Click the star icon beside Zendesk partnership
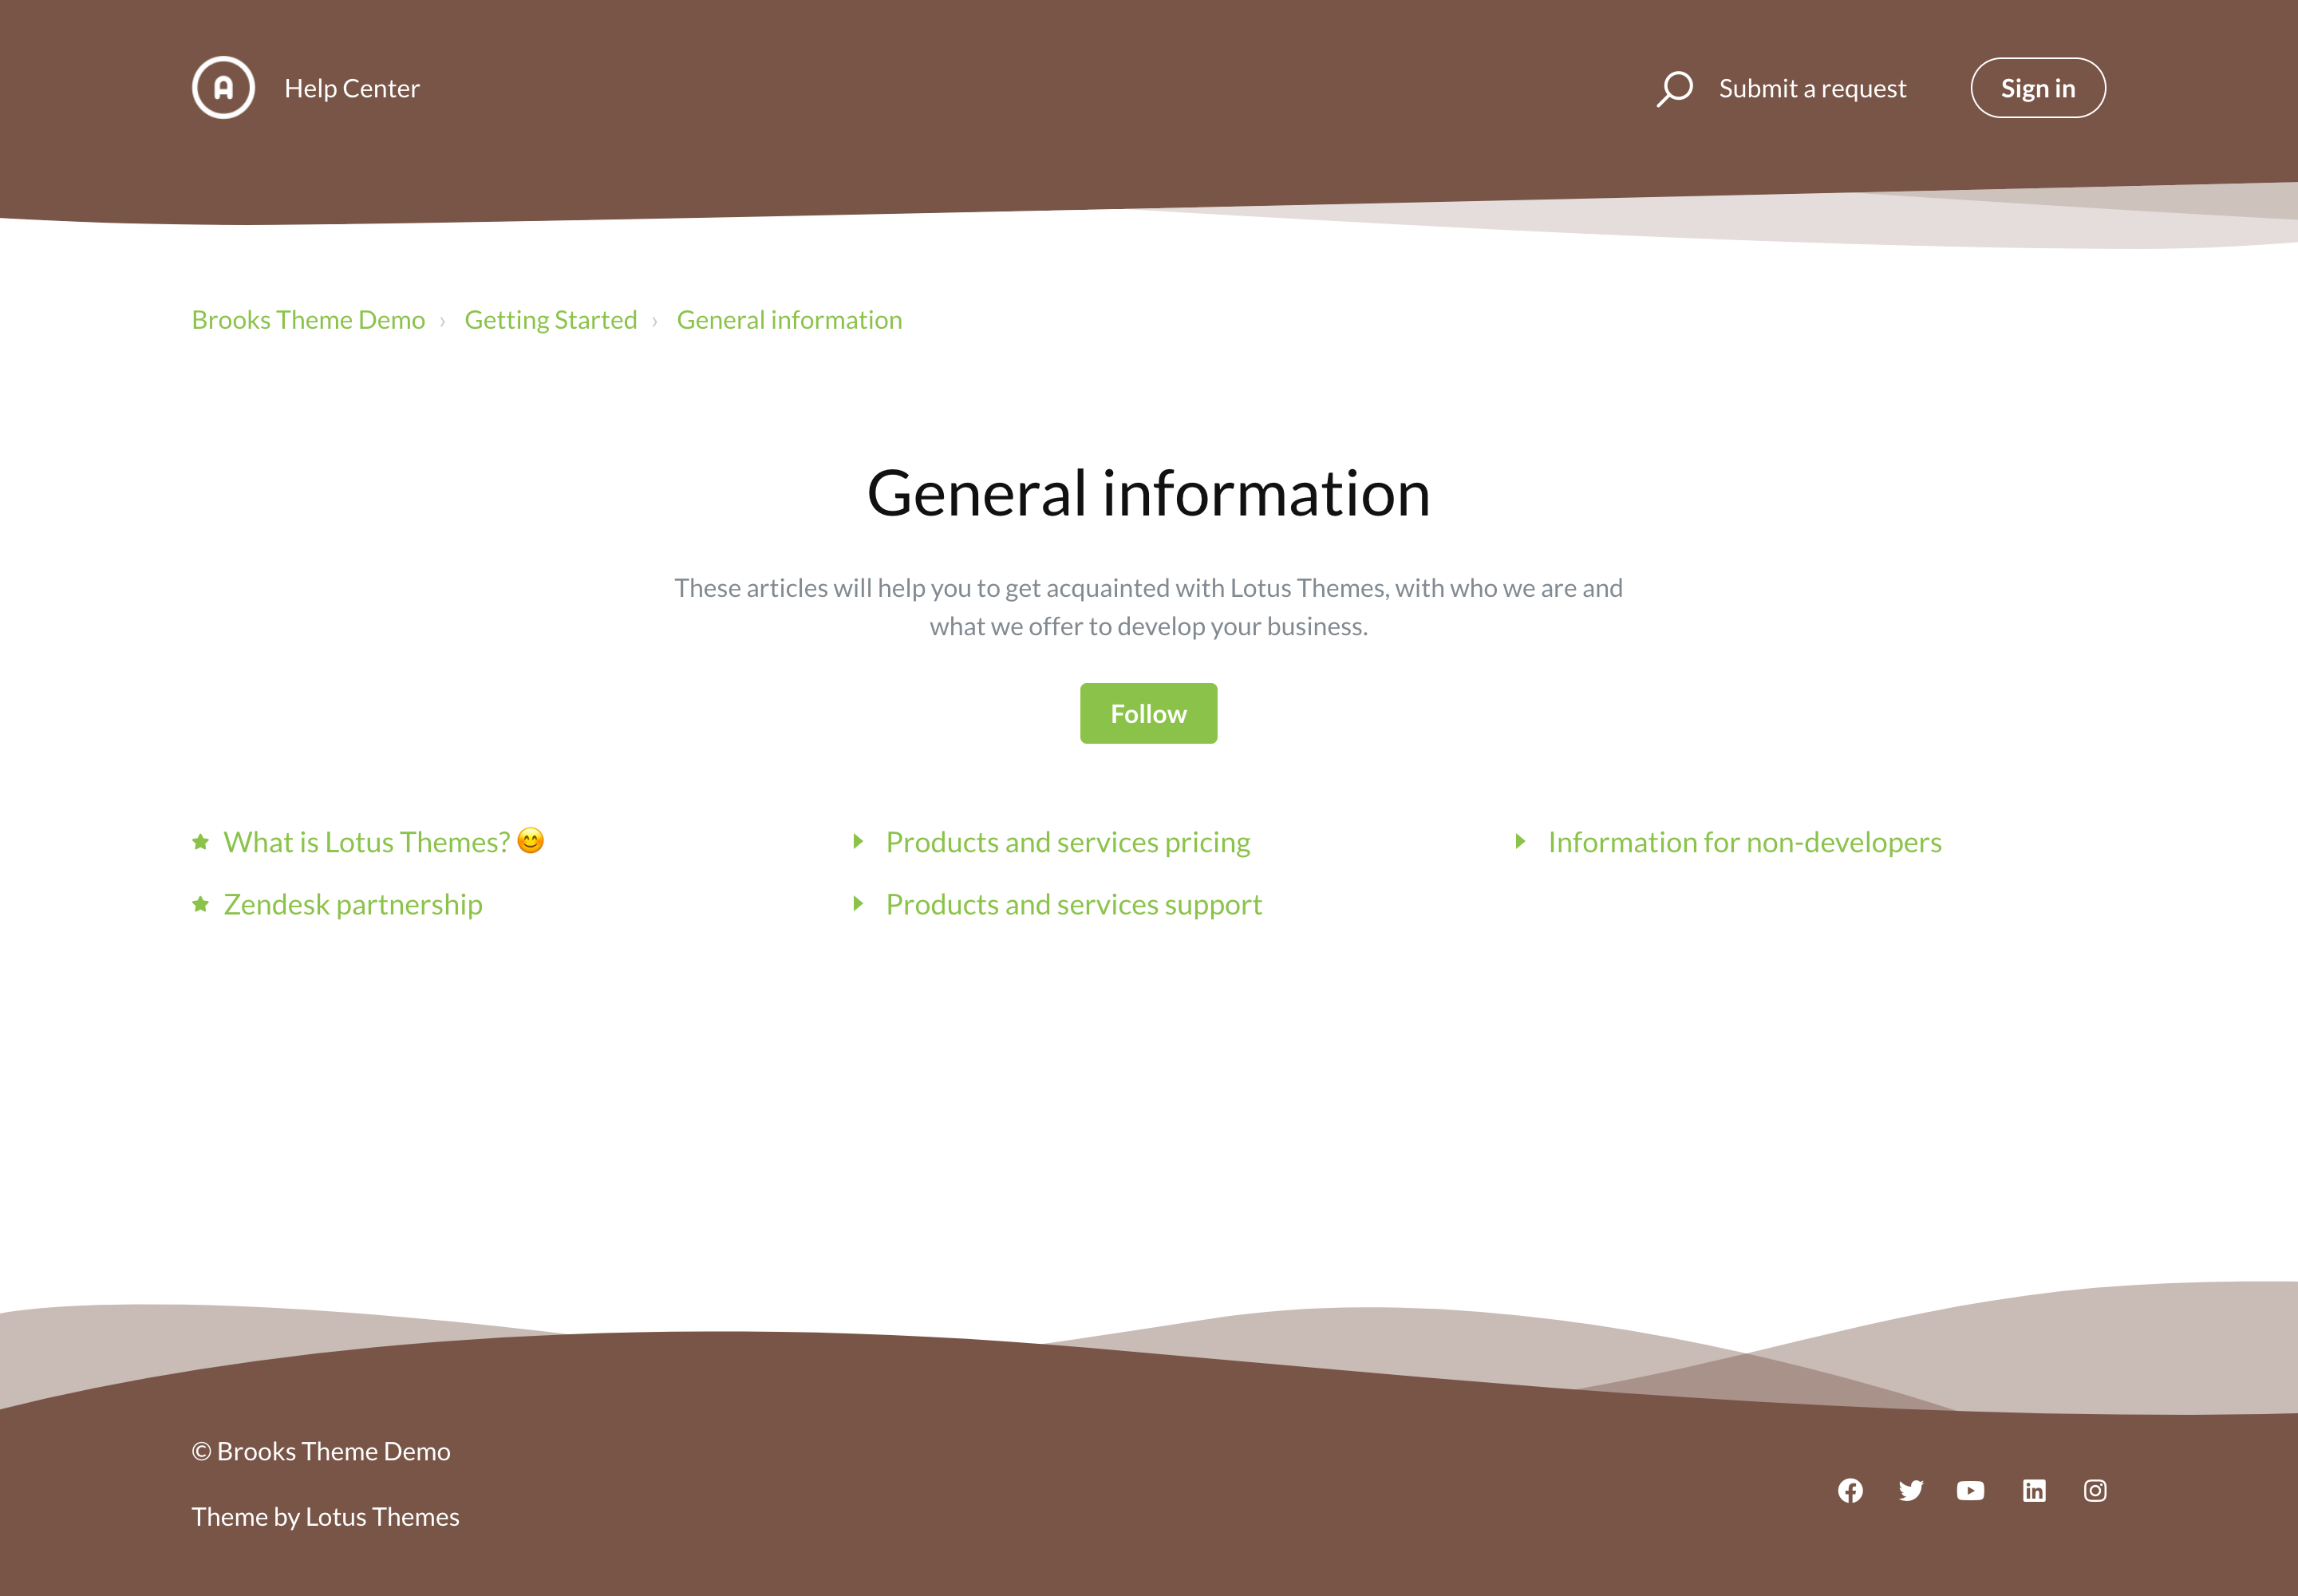The image size is (2298, 1596). 201,904
